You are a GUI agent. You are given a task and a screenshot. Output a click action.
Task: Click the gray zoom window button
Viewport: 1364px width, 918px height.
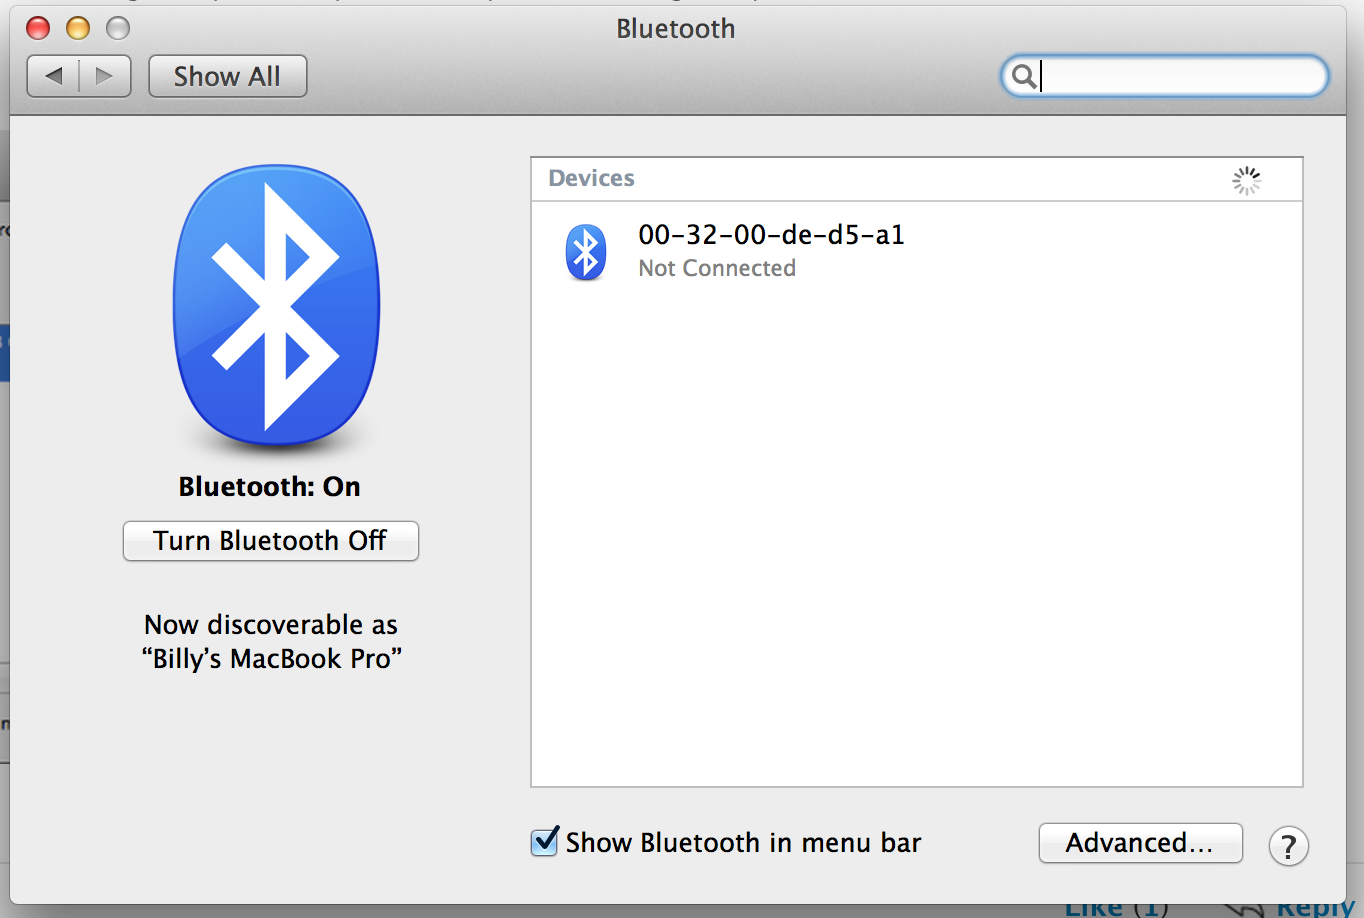point(118,28)
